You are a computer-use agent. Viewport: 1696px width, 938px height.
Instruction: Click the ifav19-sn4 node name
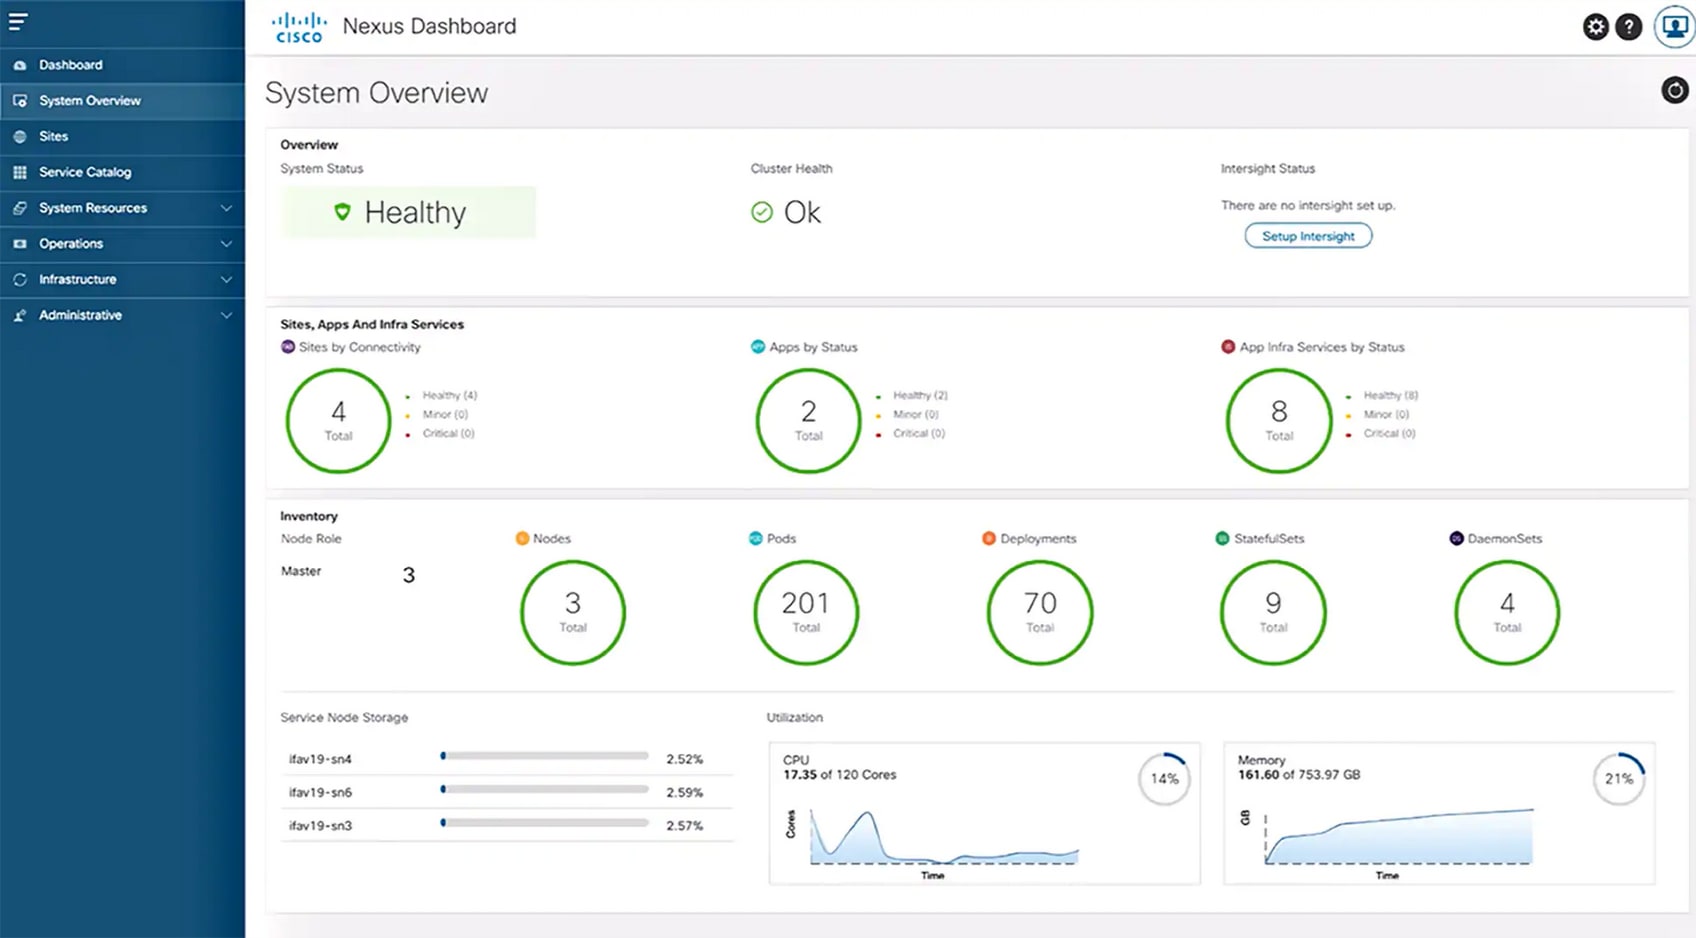pyautogui.click(x=320, y=759)
